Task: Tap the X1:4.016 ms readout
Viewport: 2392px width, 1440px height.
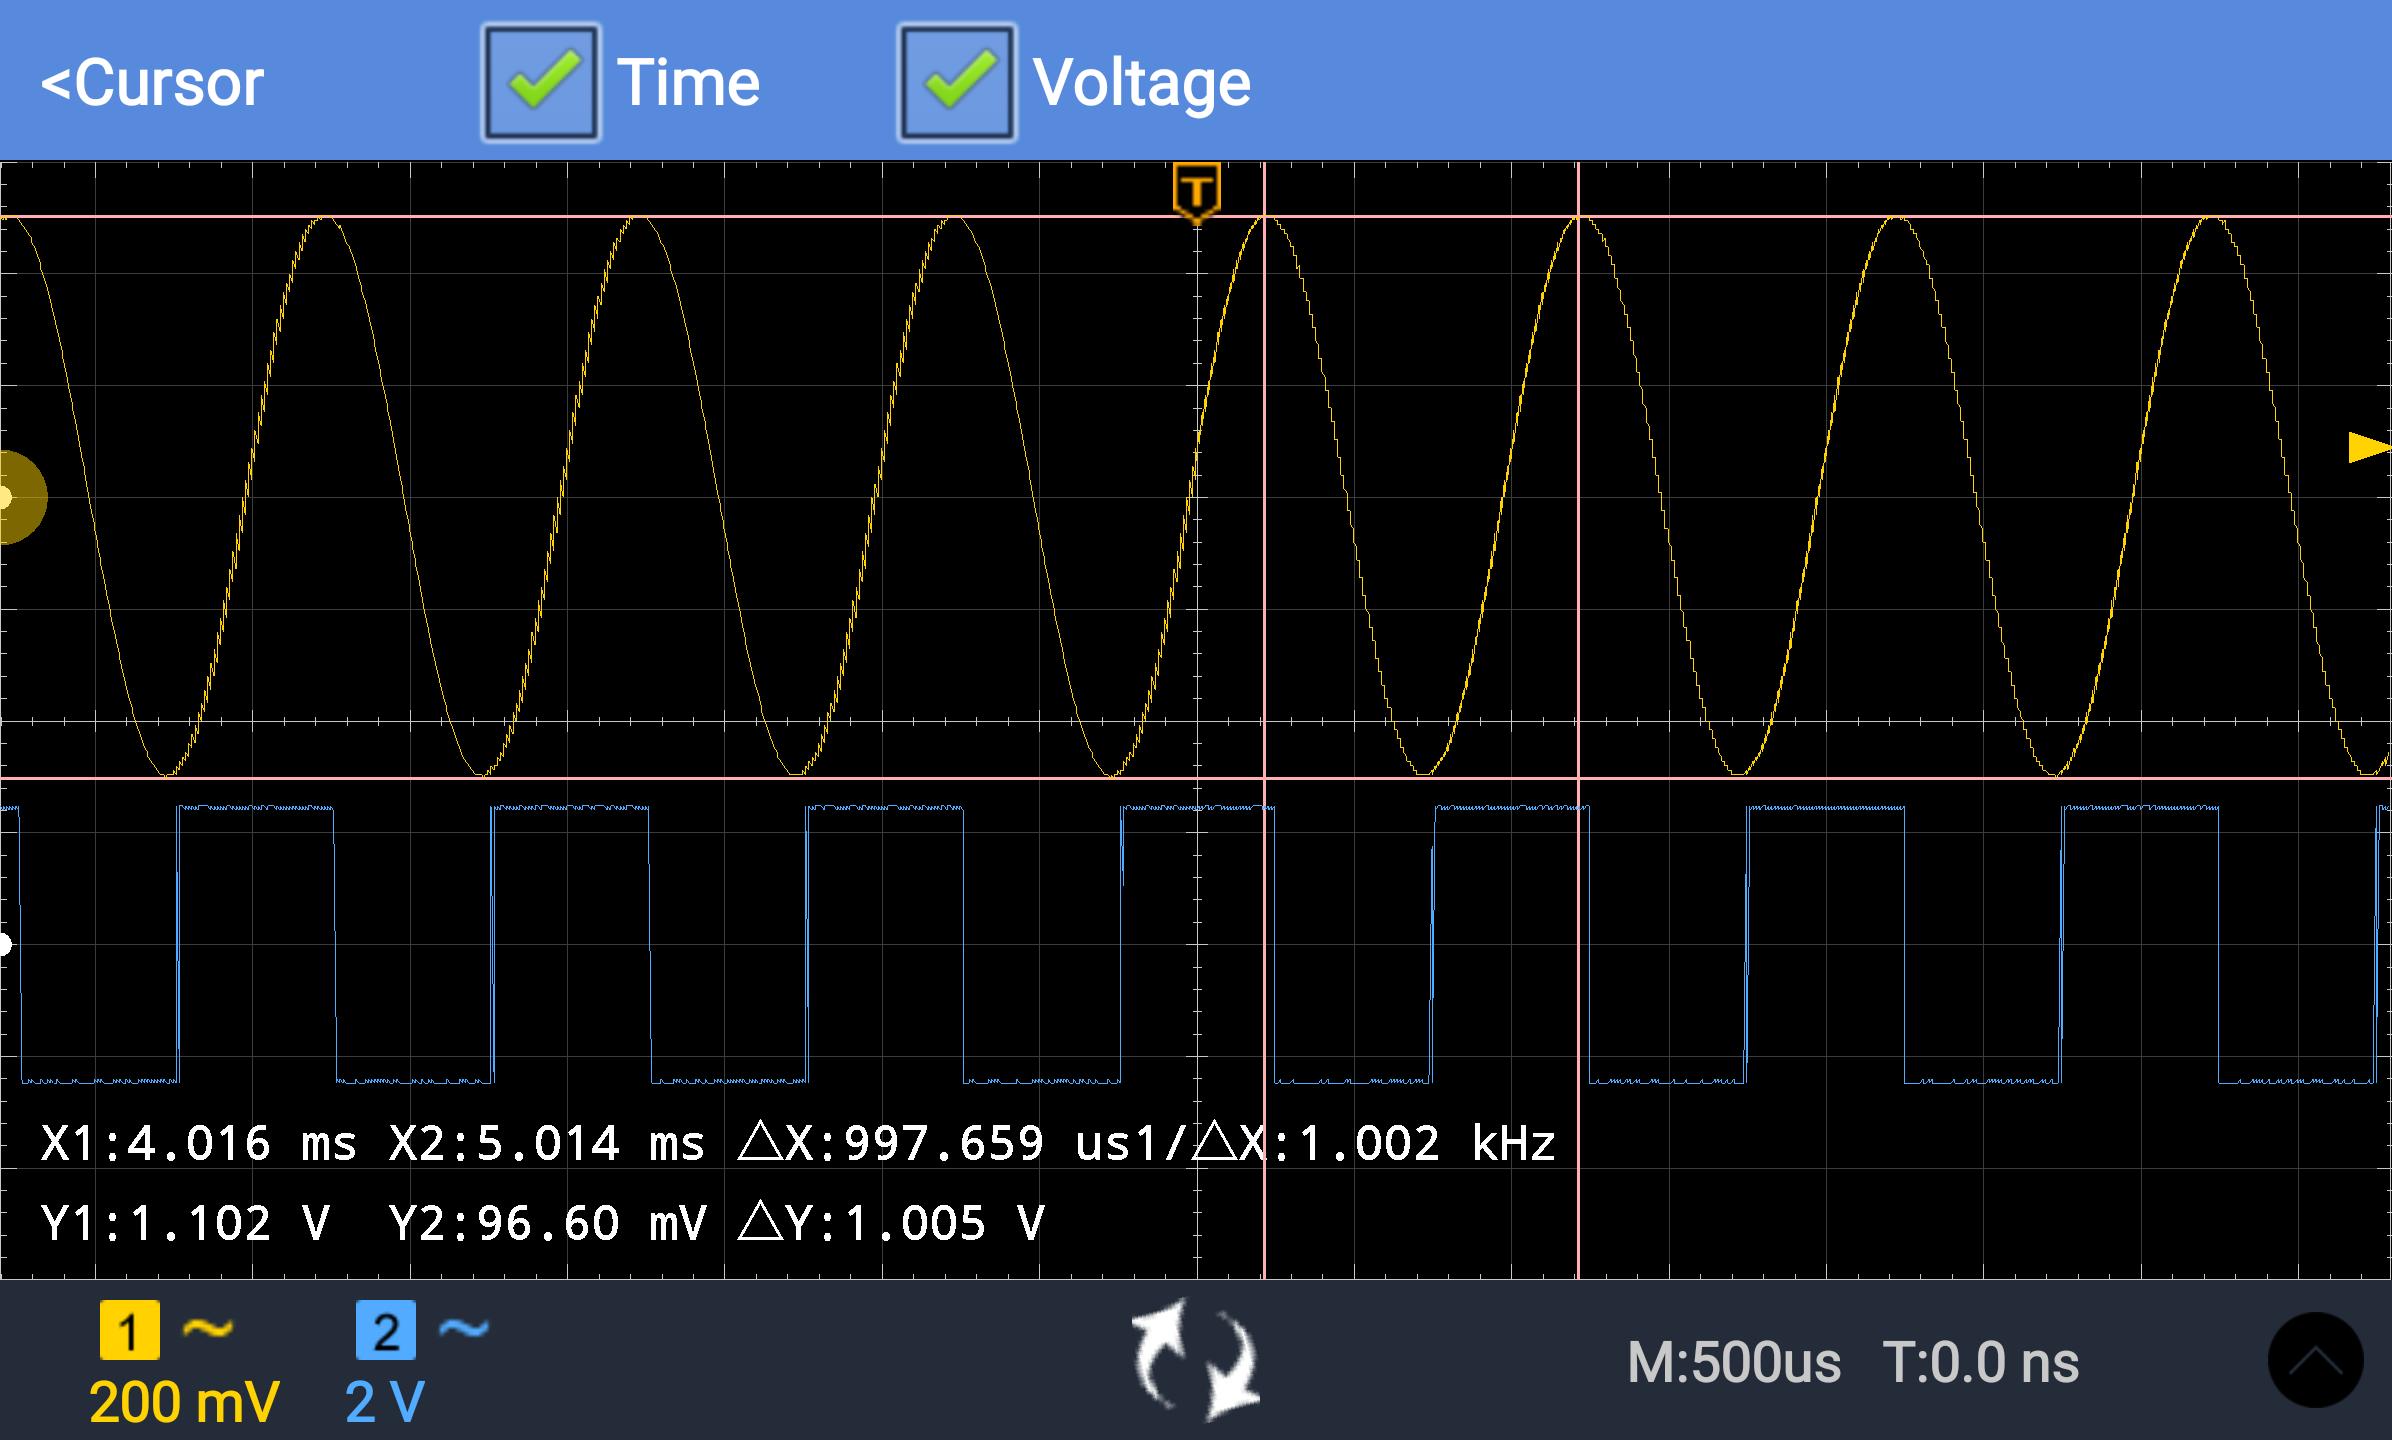Action: 199,1143
